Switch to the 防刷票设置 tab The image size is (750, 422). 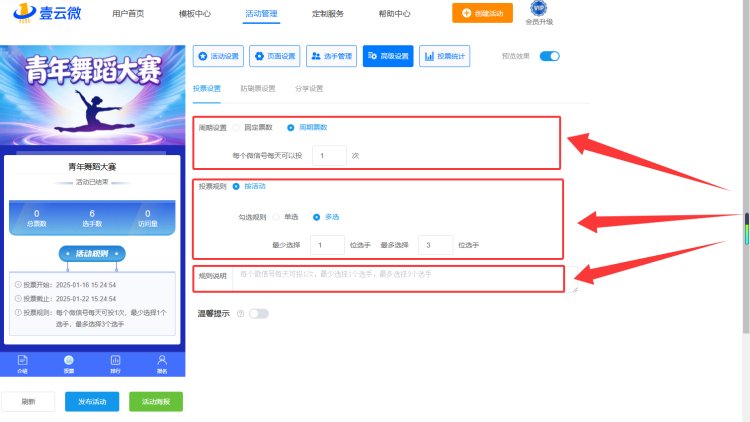tap(258, 89)
